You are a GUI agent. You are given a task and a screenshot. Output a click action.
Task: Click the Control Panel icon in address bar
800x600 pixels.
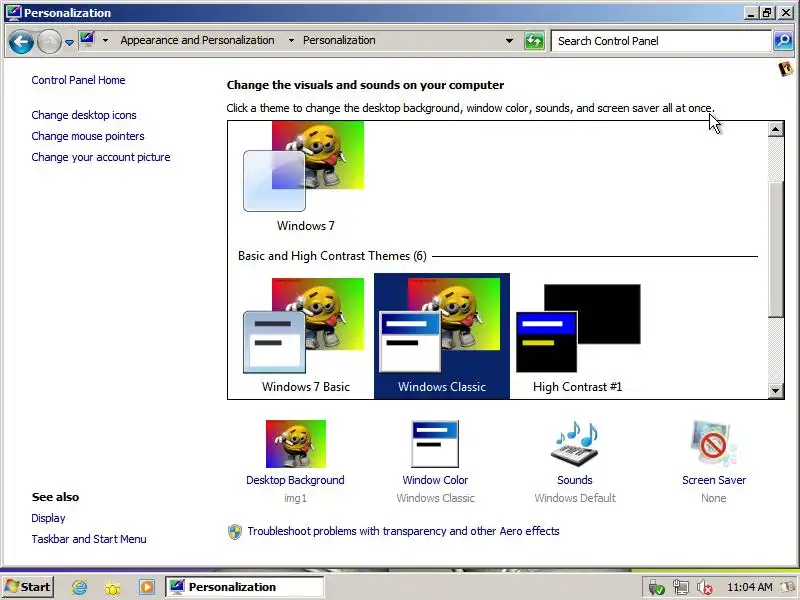(88, 40)
